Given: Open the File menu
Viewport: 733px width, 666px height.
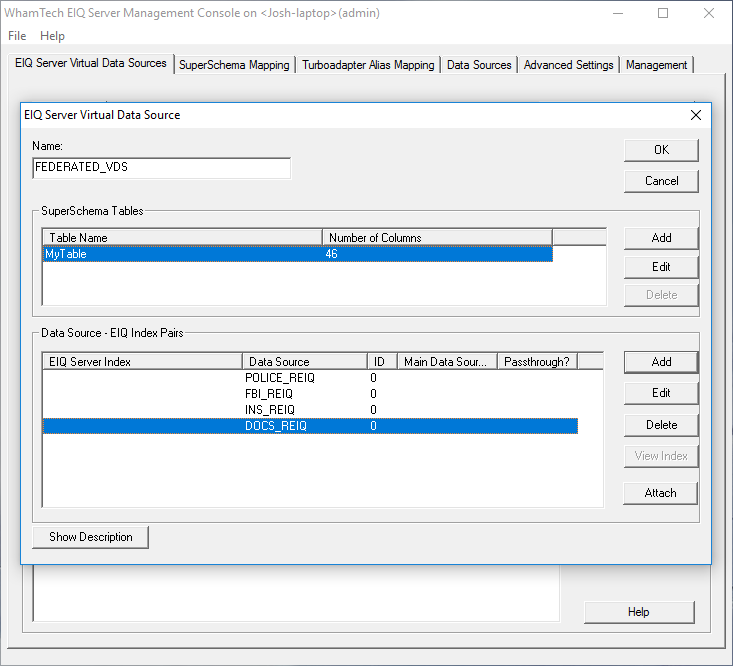Looking at the screenshot, I should pyautogui.click(x=17, y=36).
